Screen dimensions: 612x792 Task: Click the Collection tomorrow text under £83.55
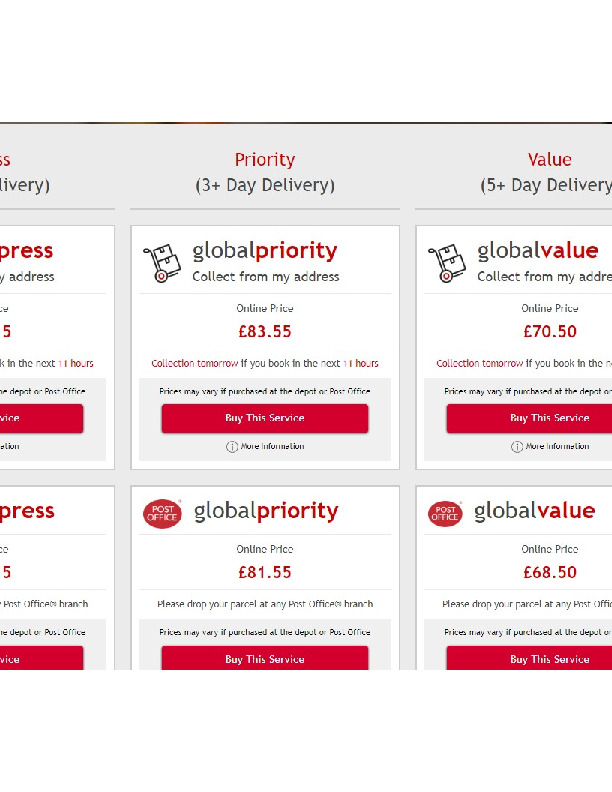[195, 363]
